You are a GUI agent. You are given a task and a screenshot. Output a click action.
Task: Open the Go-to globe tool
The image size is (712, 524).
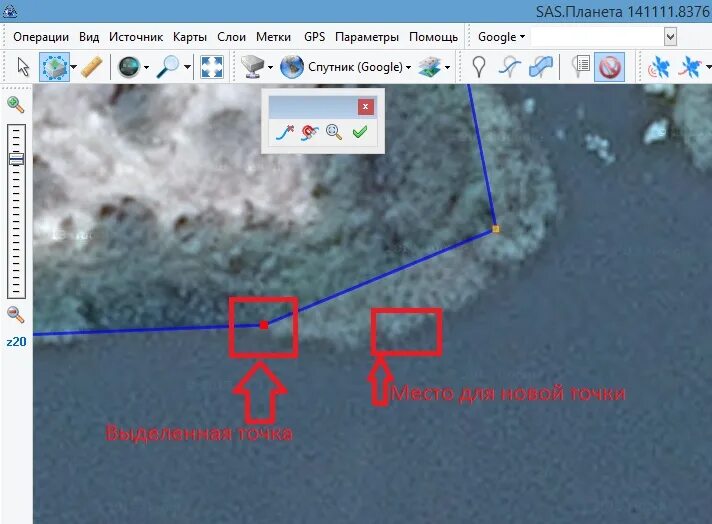click(129, 67)
